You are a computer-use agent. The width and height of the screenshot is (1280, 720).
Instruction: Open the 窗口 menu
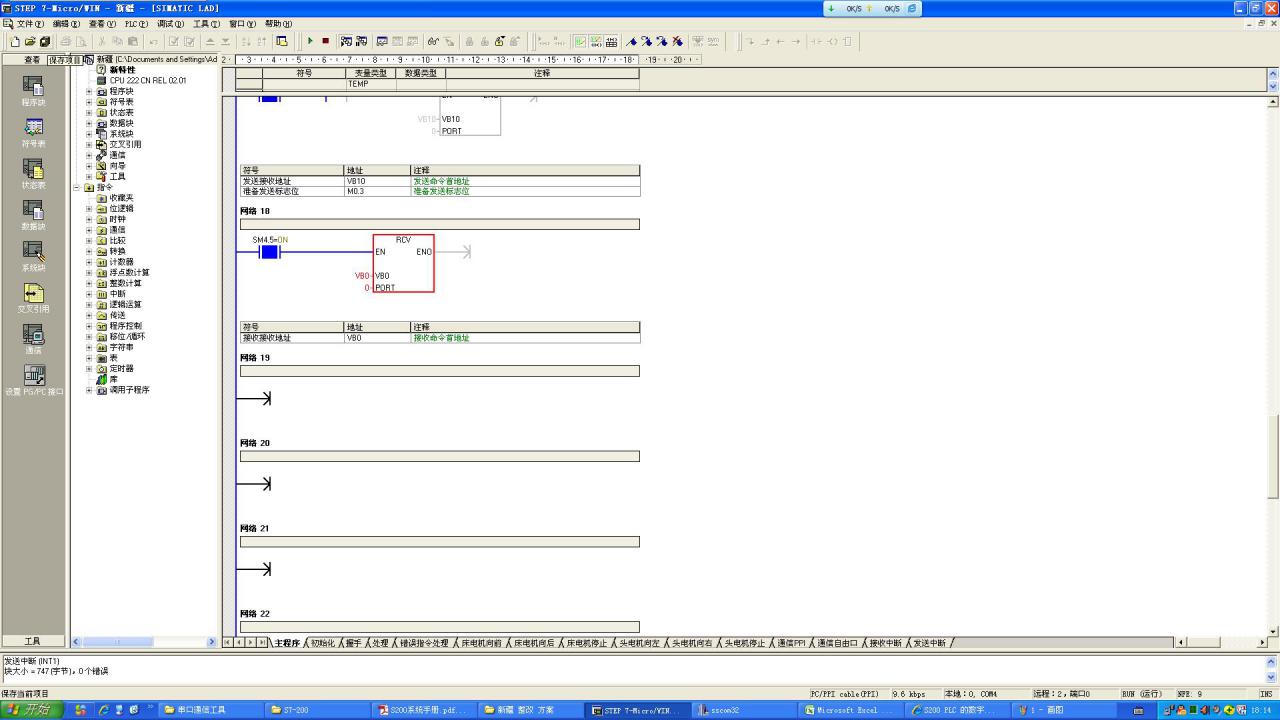(242, 23)
